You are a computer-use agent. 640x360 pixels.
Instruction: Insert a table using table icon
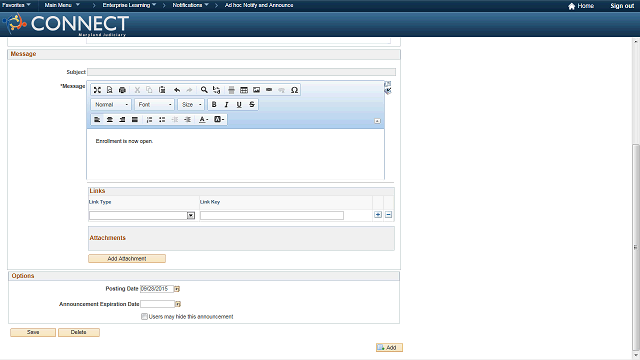pyautogui.click(x=244, y=90)
